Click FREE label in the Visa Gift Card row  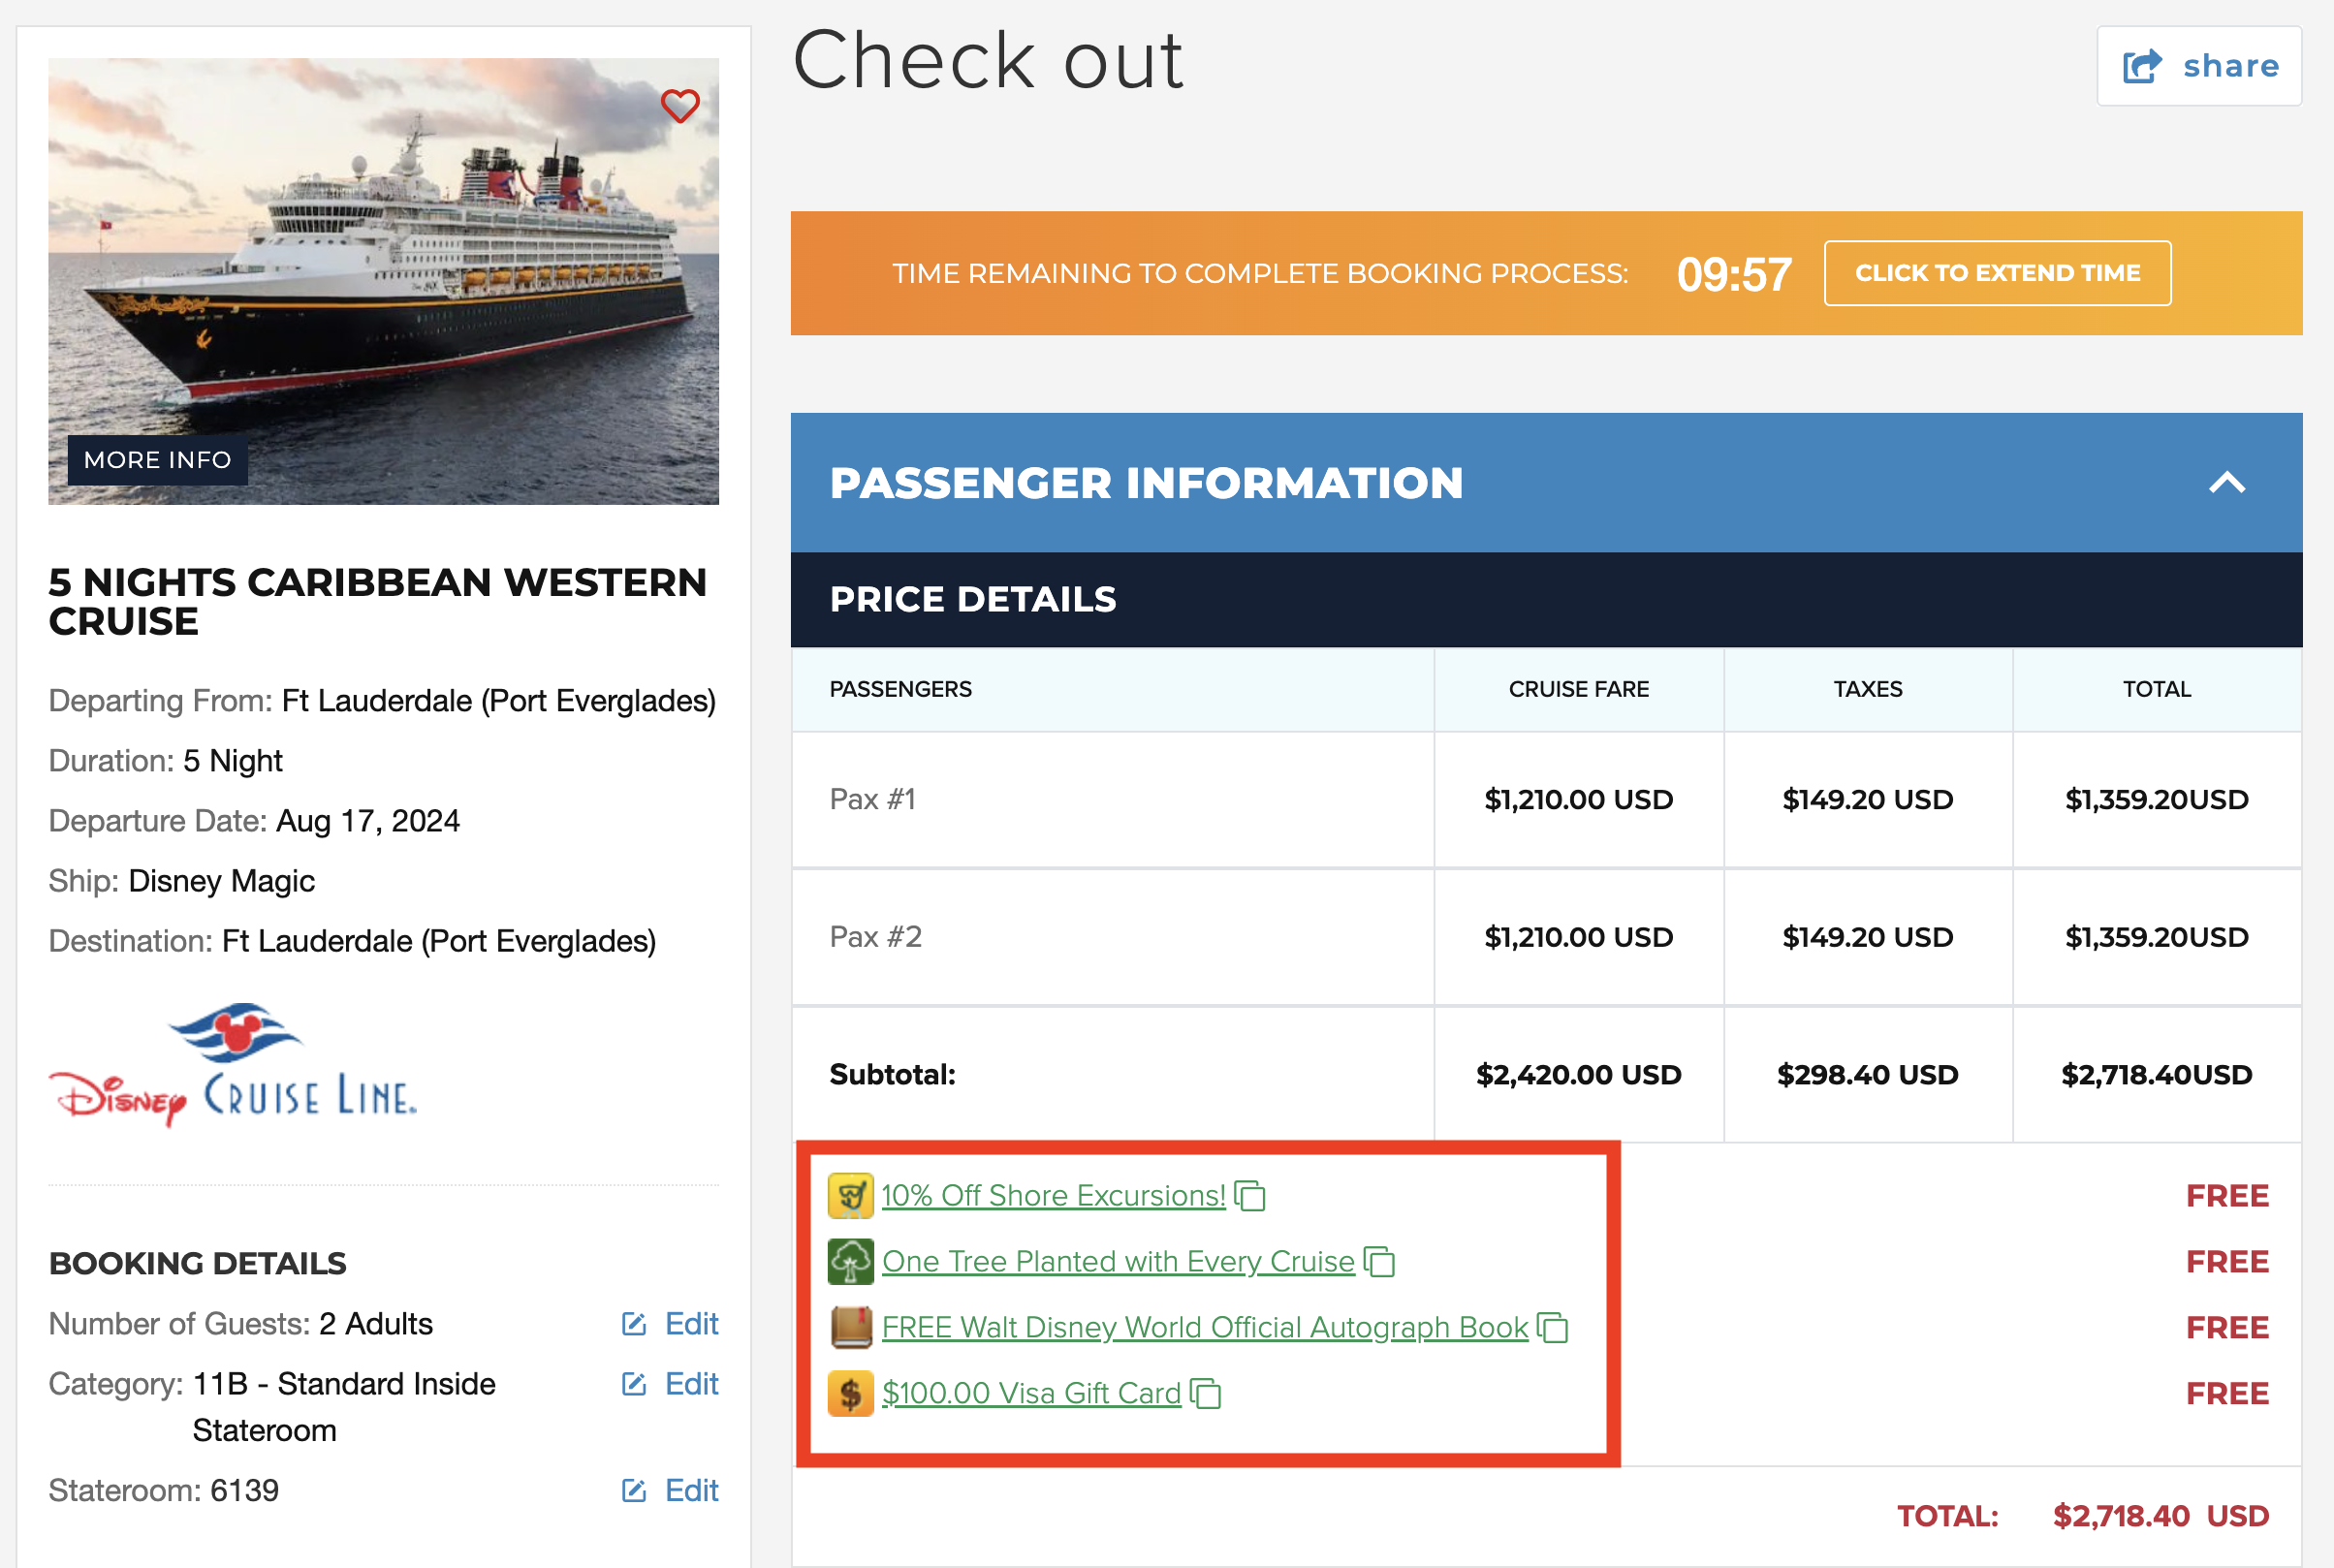[x=2227, y=1393]
